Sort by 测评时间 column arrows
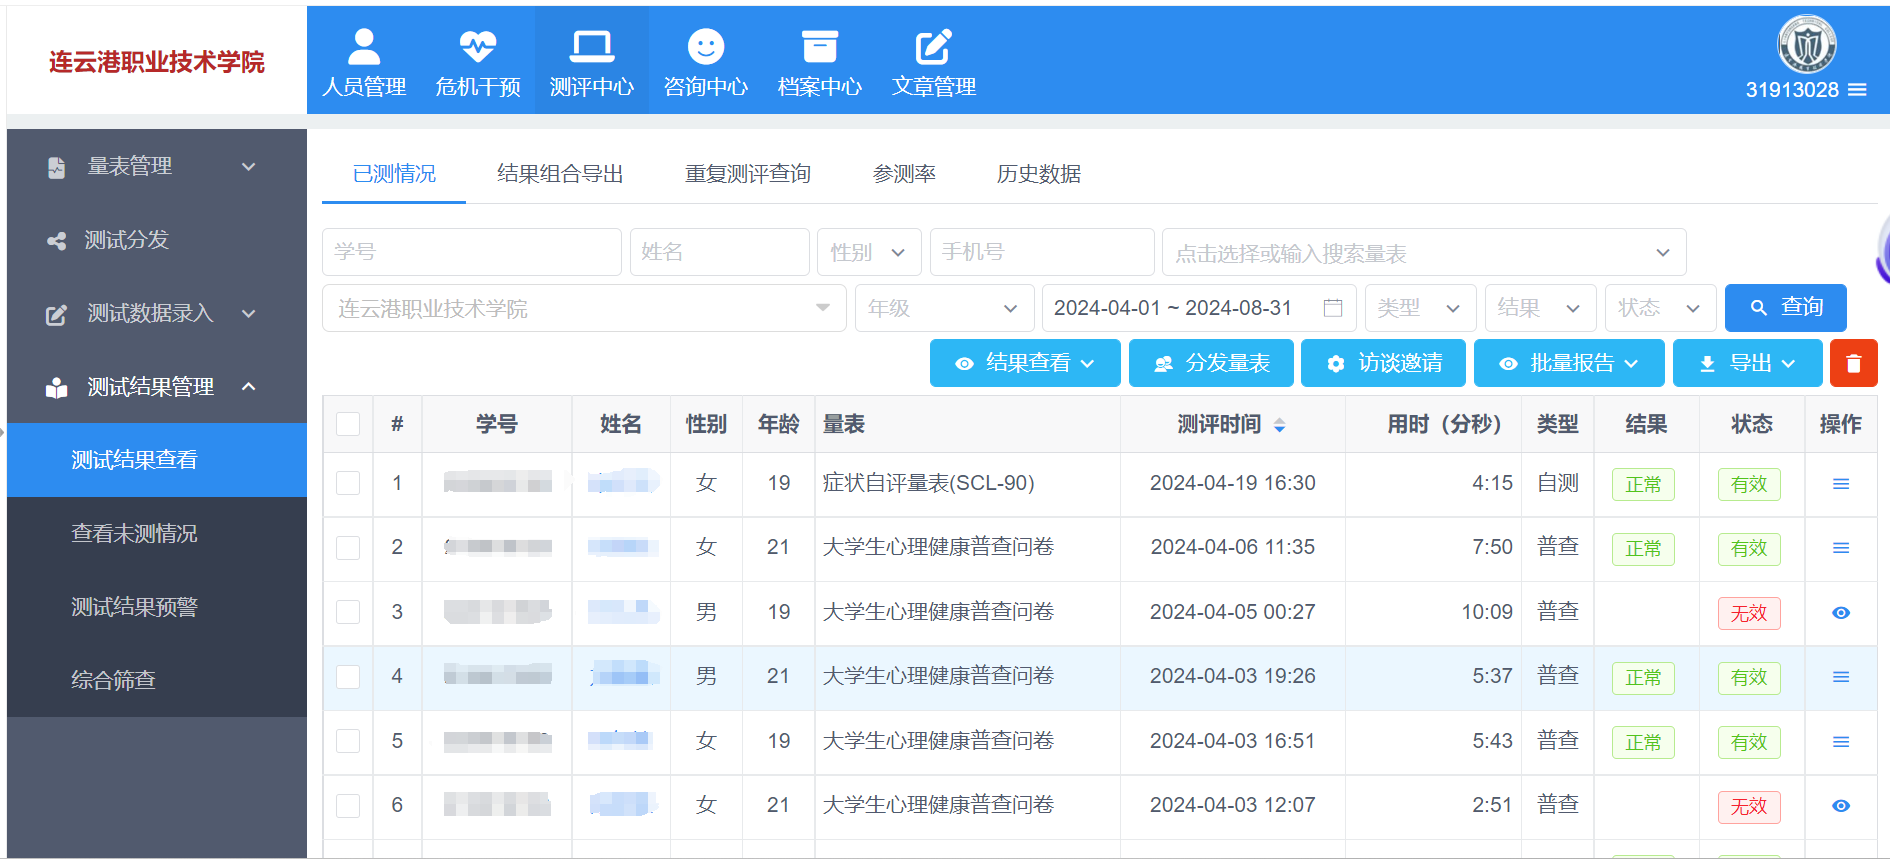Viewport: 1890px width, 859px height. (x=1279, y=425)
